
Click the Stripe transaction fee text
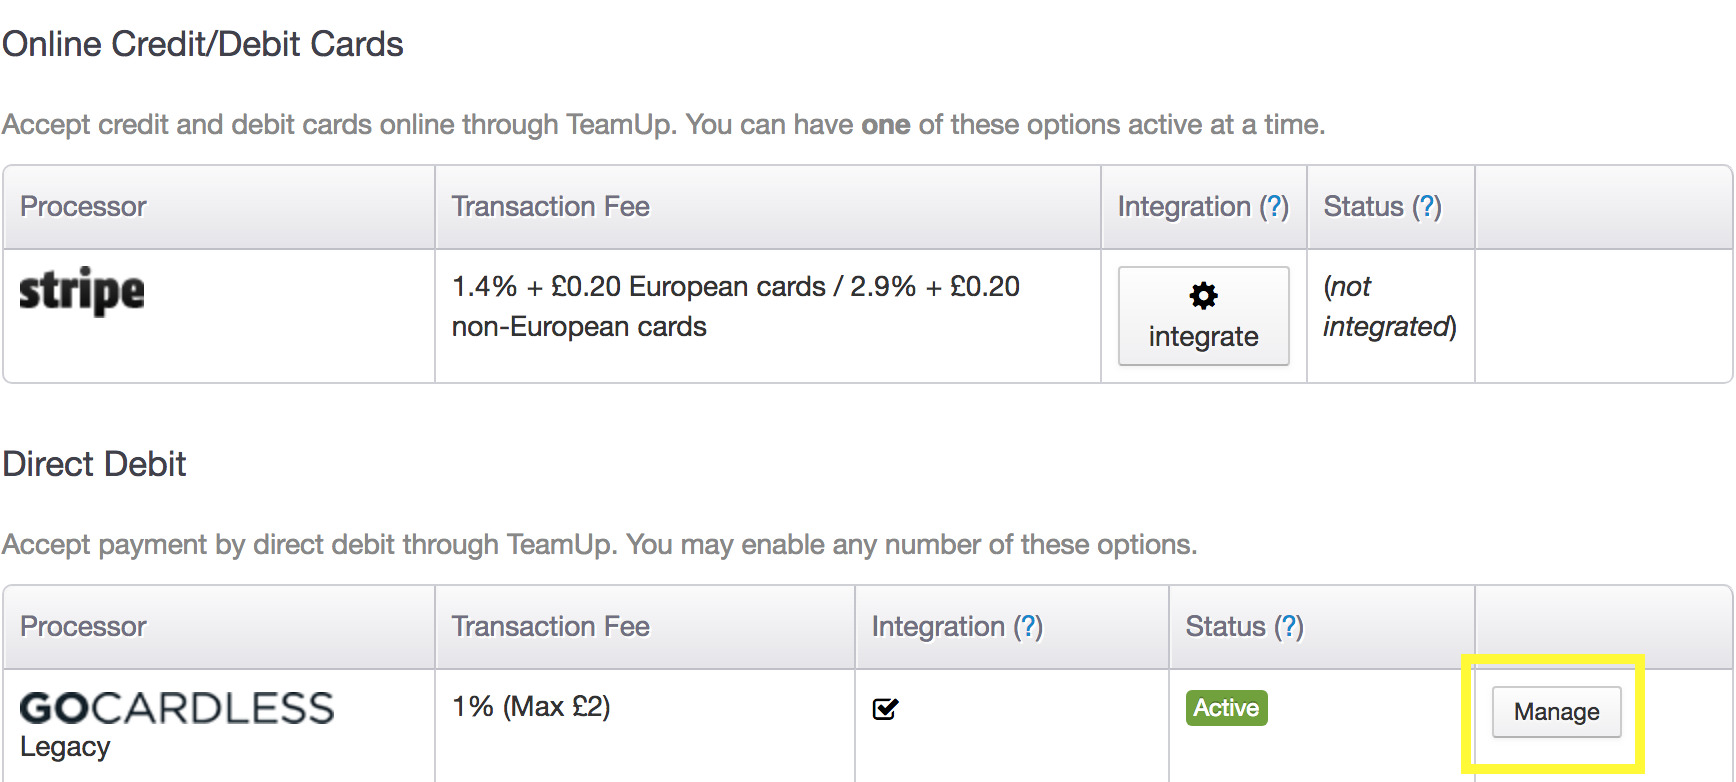pos(736,306)
